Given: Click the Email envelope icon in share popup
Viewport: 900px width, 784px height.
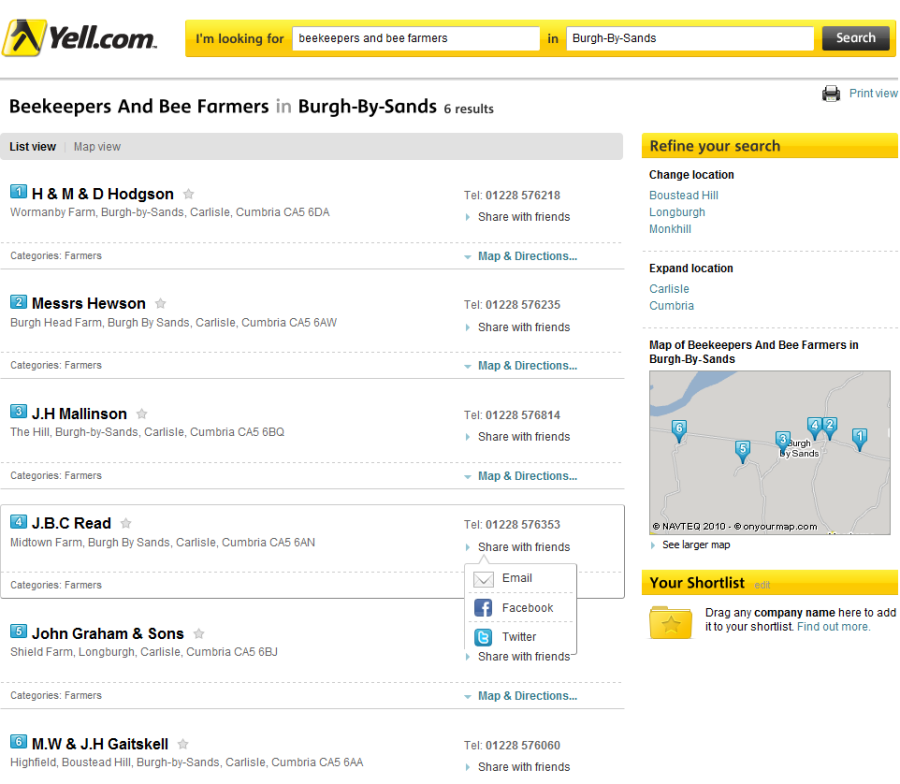Looking at the screenshot, I should coord(483,579).
